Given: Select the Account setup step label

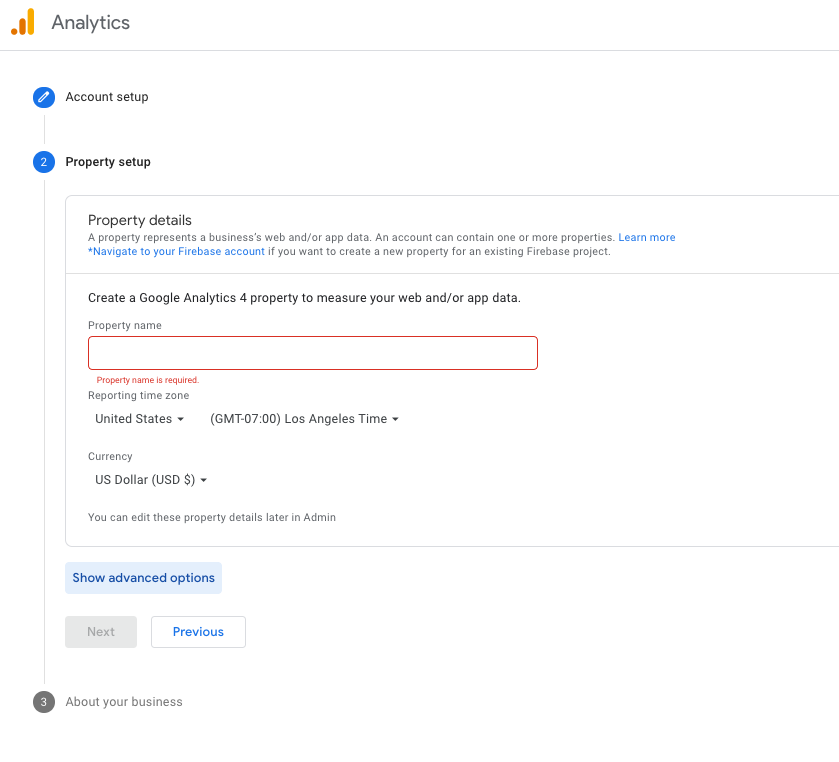Looking at the screenshot, I should click(x=105, y=97).
